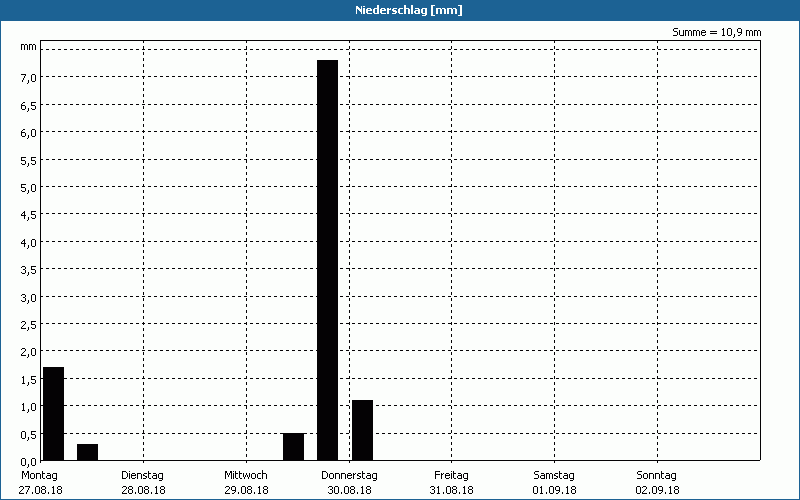Viewport: 800px width, 500px height.
Task: Click the 7,0 y-axis value
Action: pyautogui.click(x=29, y=78)
